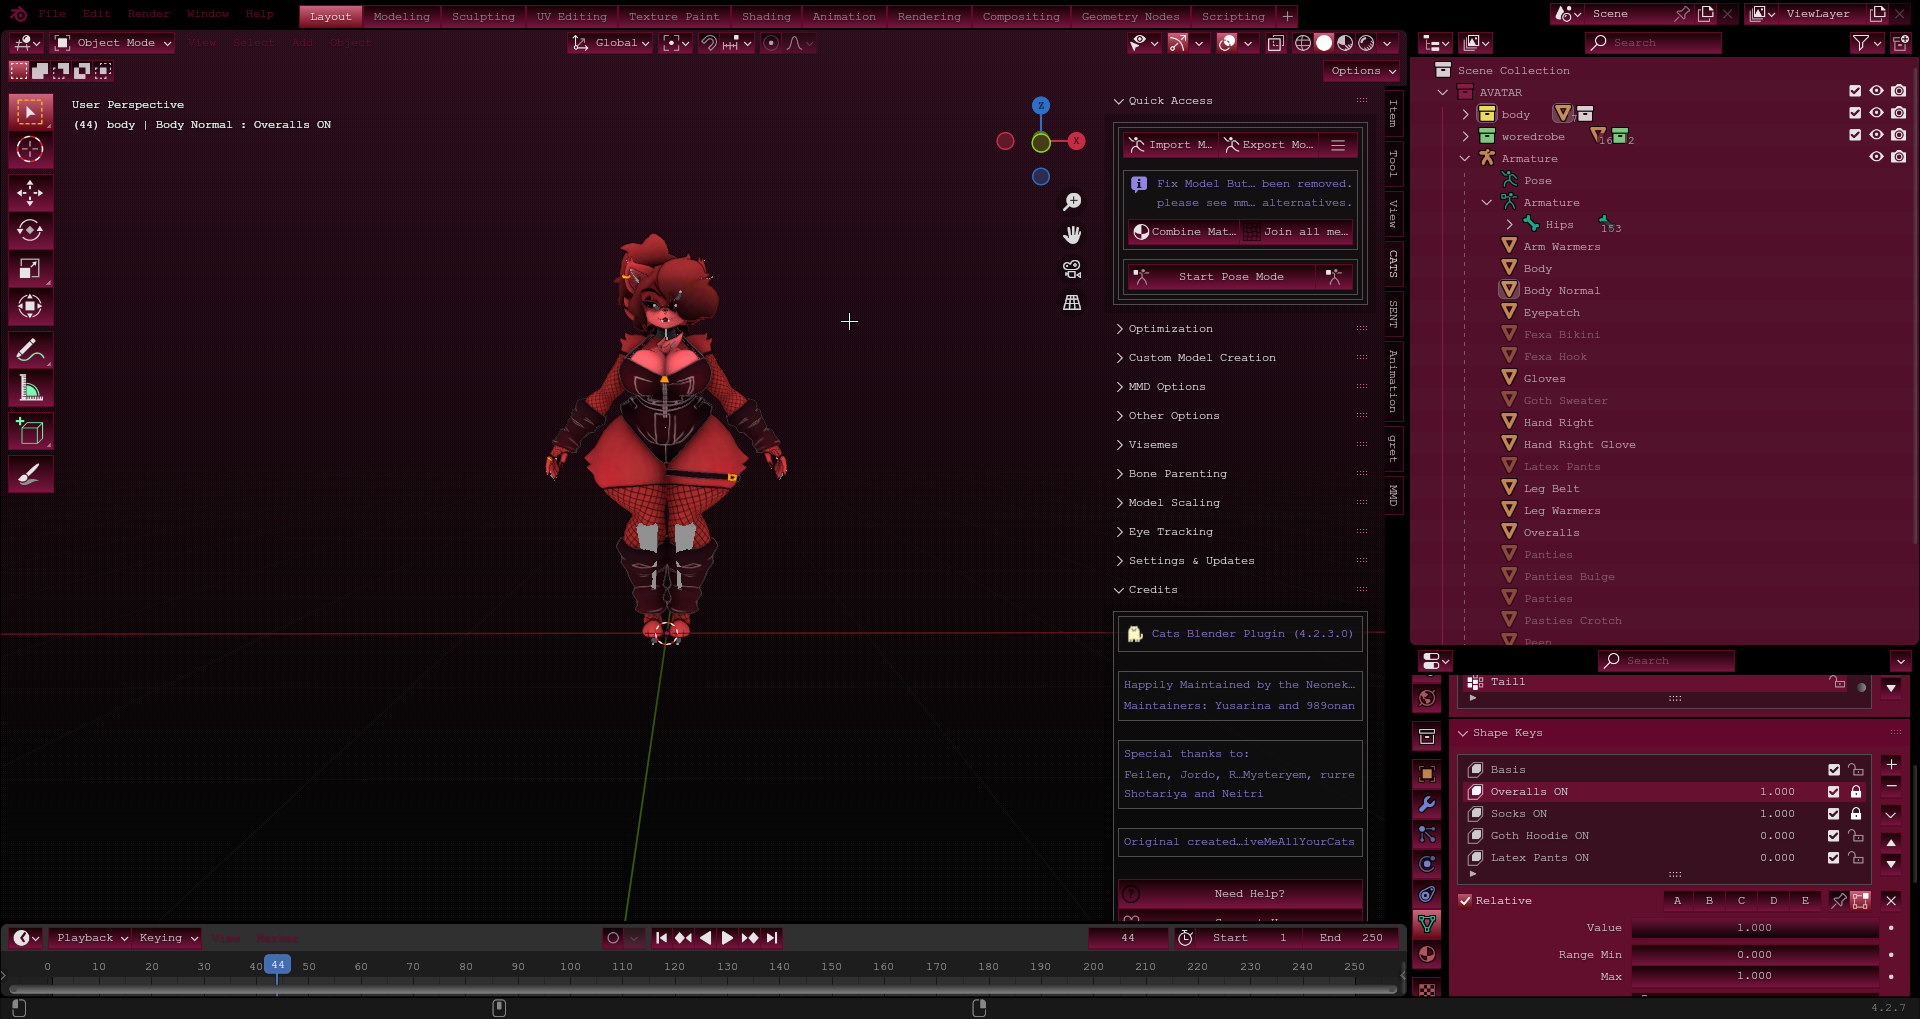
Task: Unlock the Overalls ON shape key
Action: [x=1856, y=792]
